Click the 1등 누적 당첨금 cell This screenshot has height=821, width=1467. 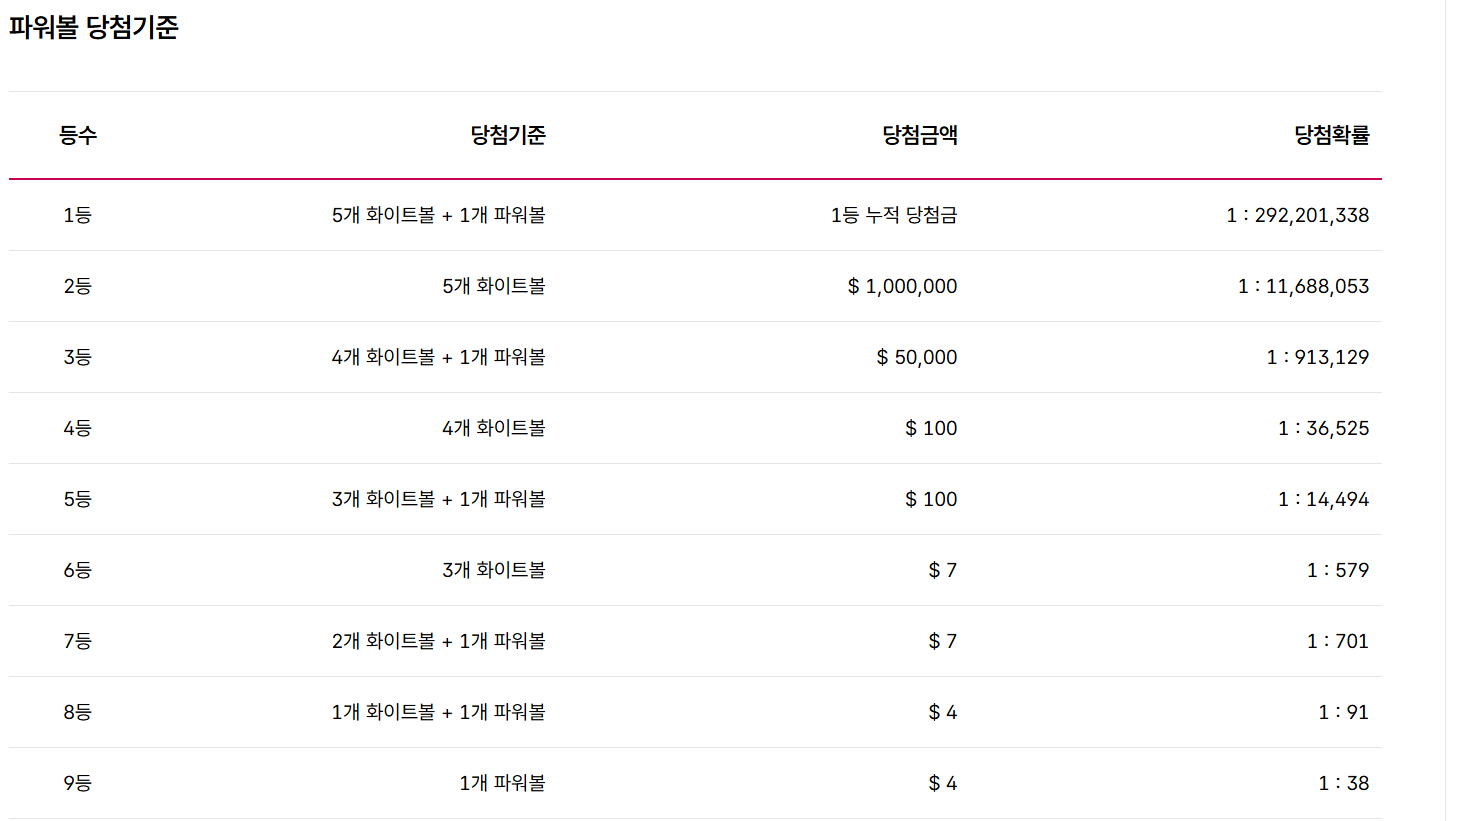tap(894, 215)
